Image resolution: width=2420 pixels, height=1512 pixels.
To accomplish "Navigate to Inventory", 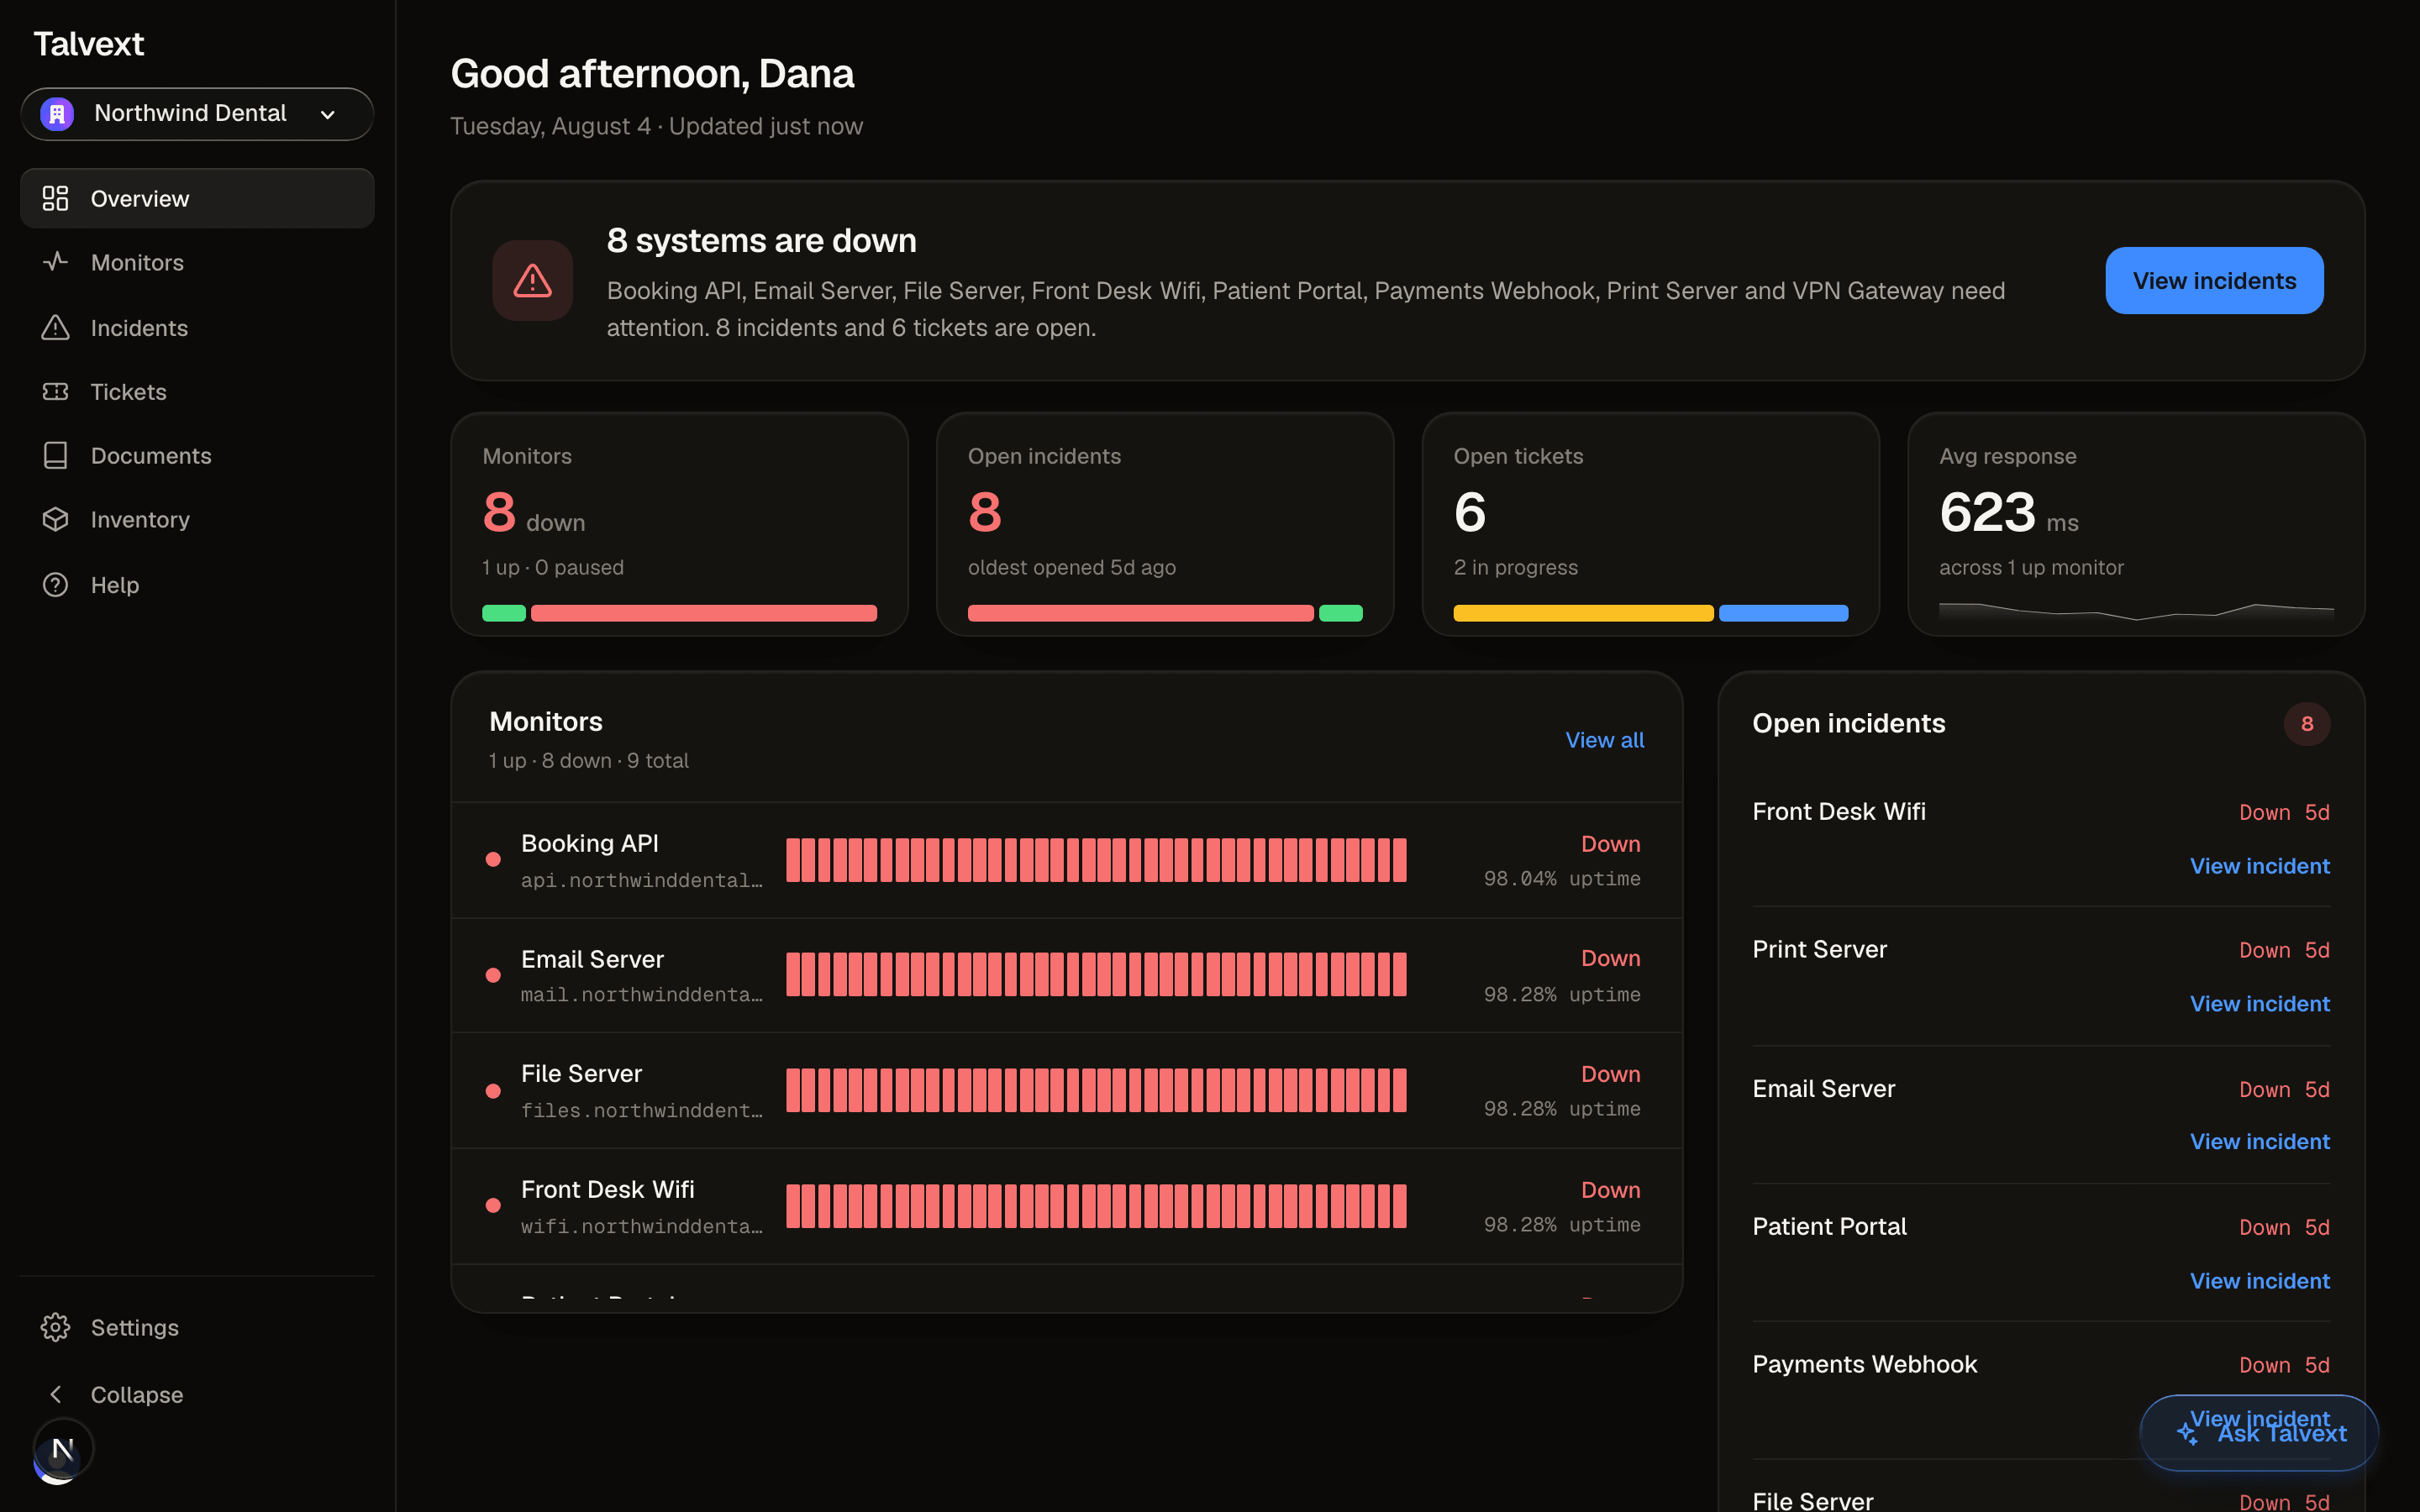I will [197, 519].
